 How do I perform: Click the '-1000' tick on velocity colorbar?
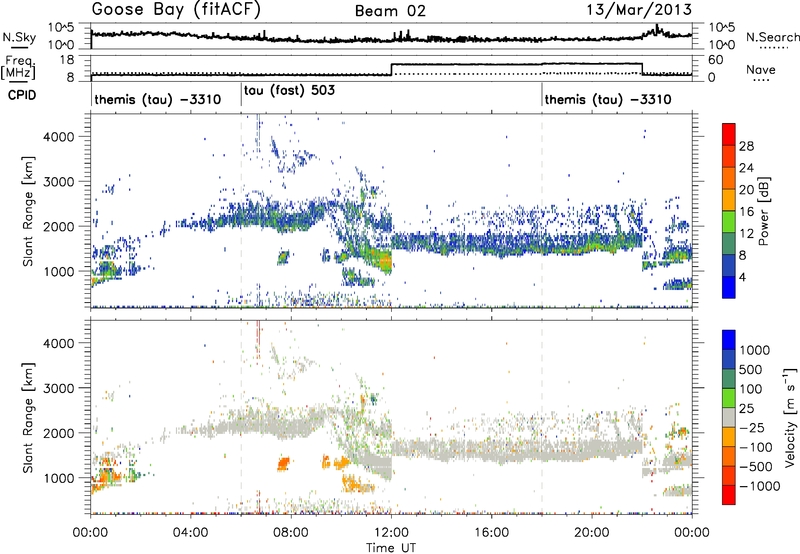[759, 486]
